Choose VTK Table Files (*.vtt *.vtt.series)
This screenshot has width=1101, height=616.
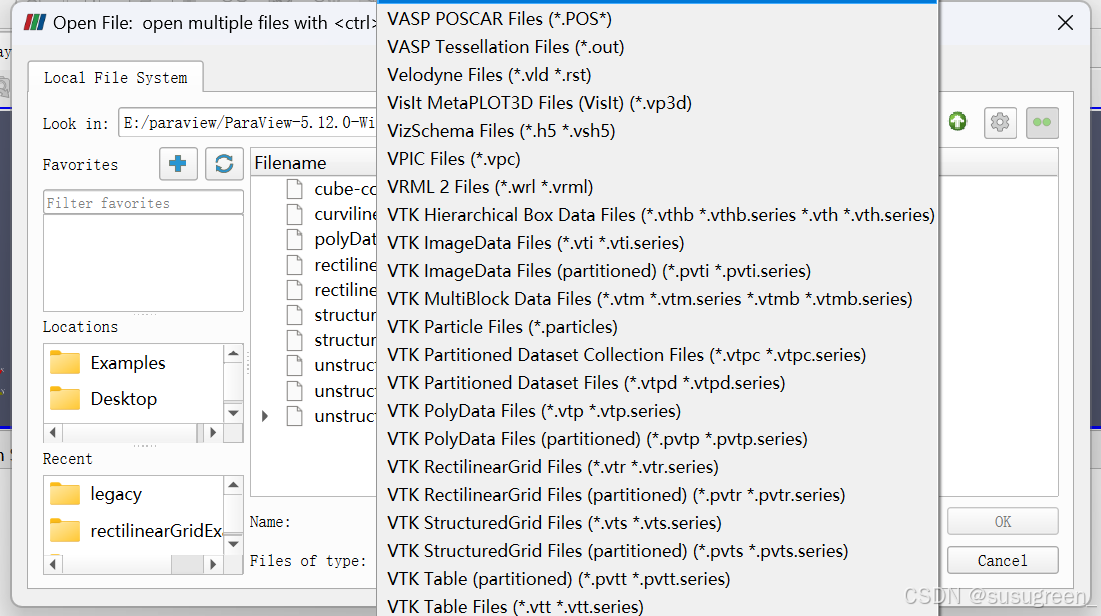(657, 606)
